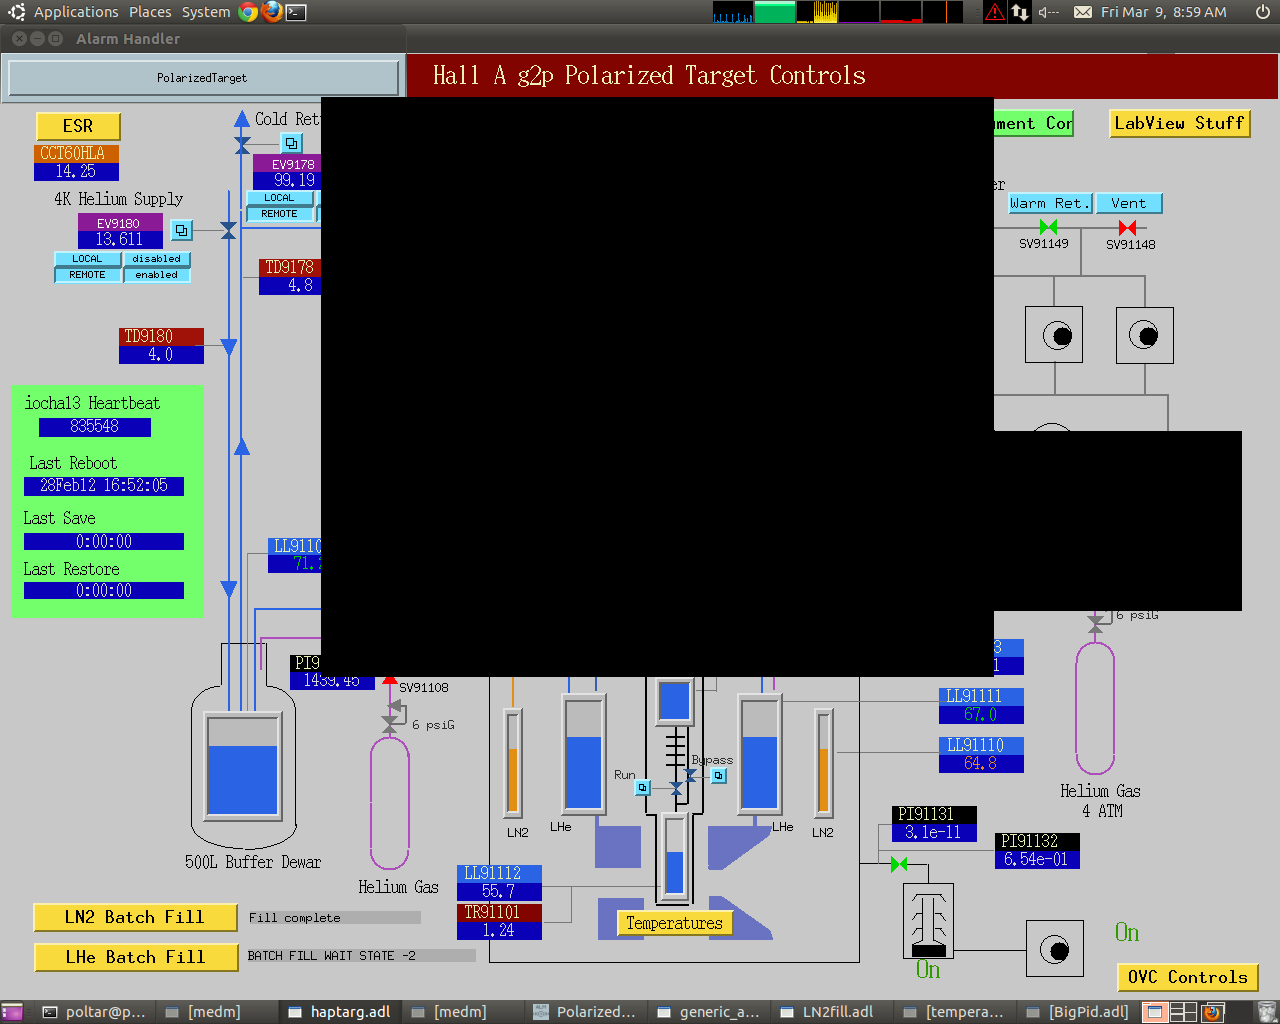Click the pump symbol below SV91149

(x=1054, y=335)
